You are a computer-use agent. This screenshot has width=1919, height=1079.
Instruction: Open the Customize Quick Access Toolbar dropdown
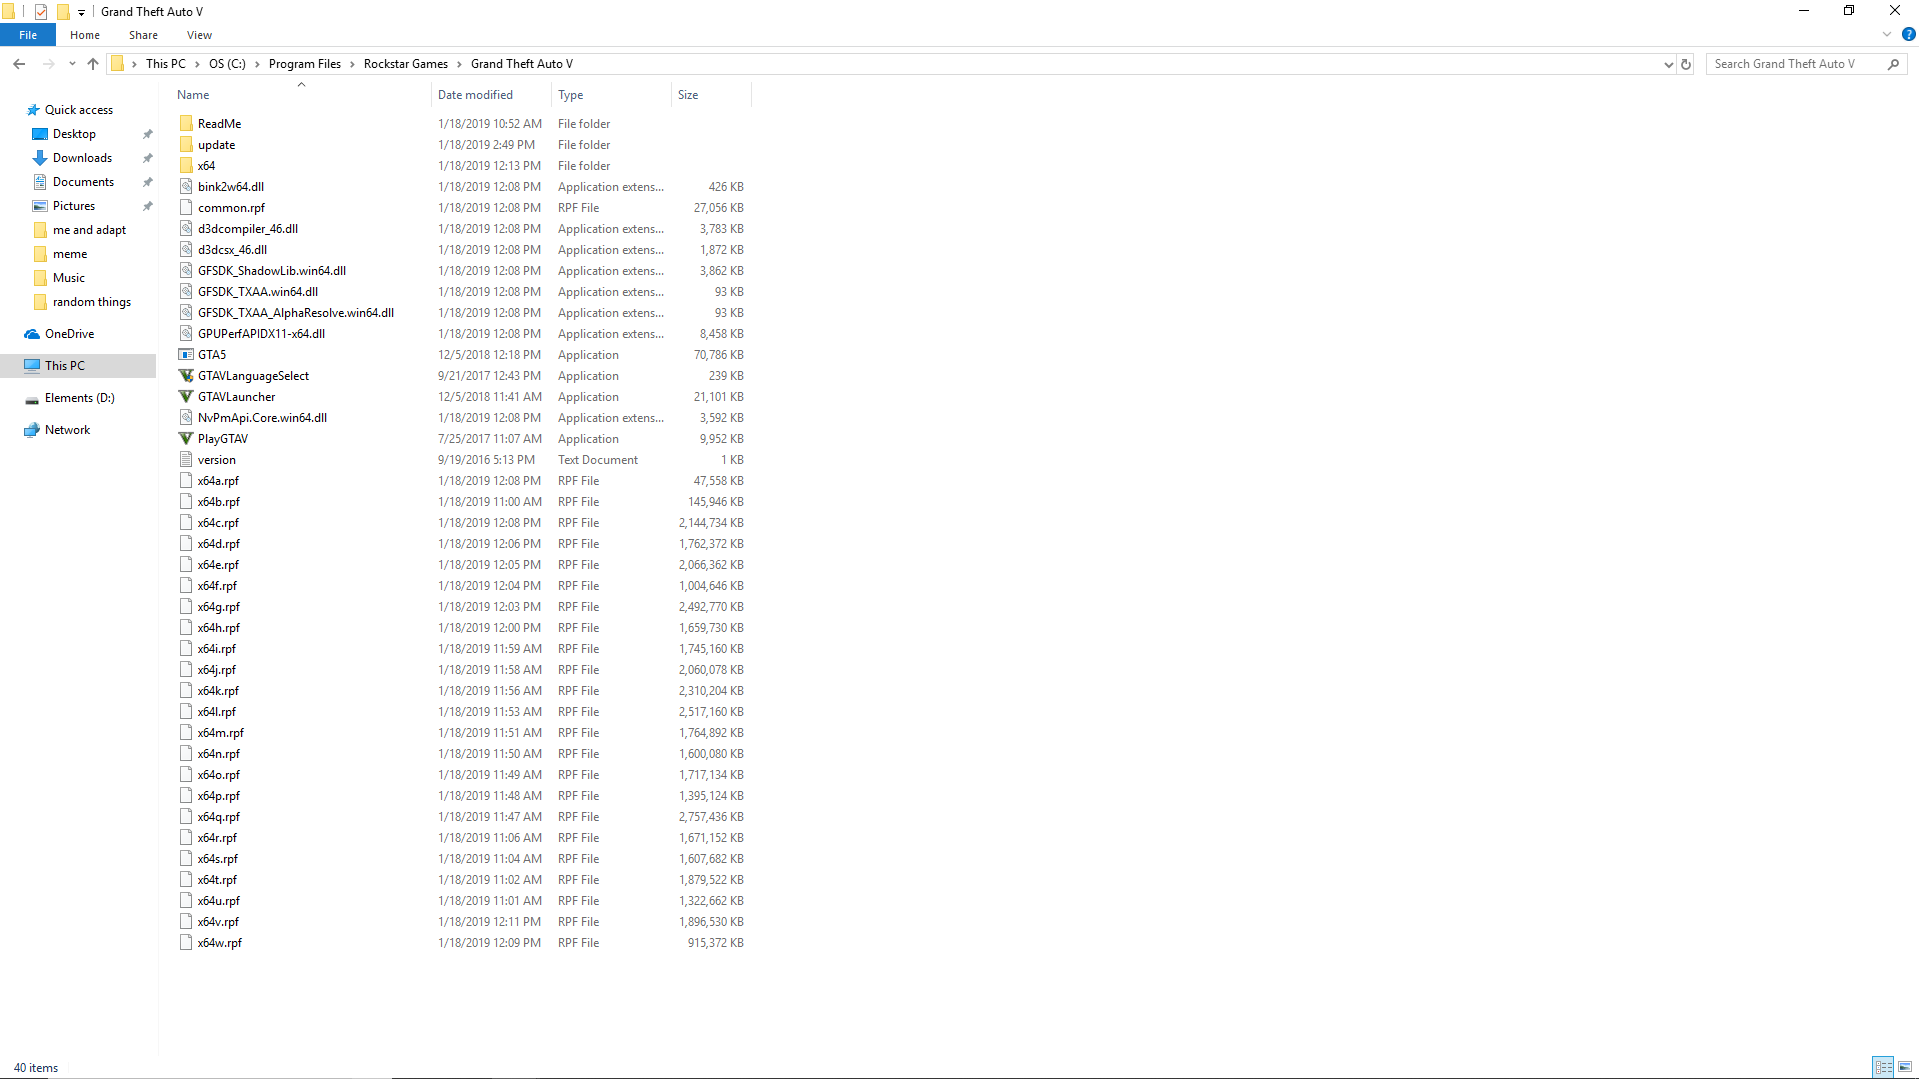pyautogui.click(x=80, y=11)
